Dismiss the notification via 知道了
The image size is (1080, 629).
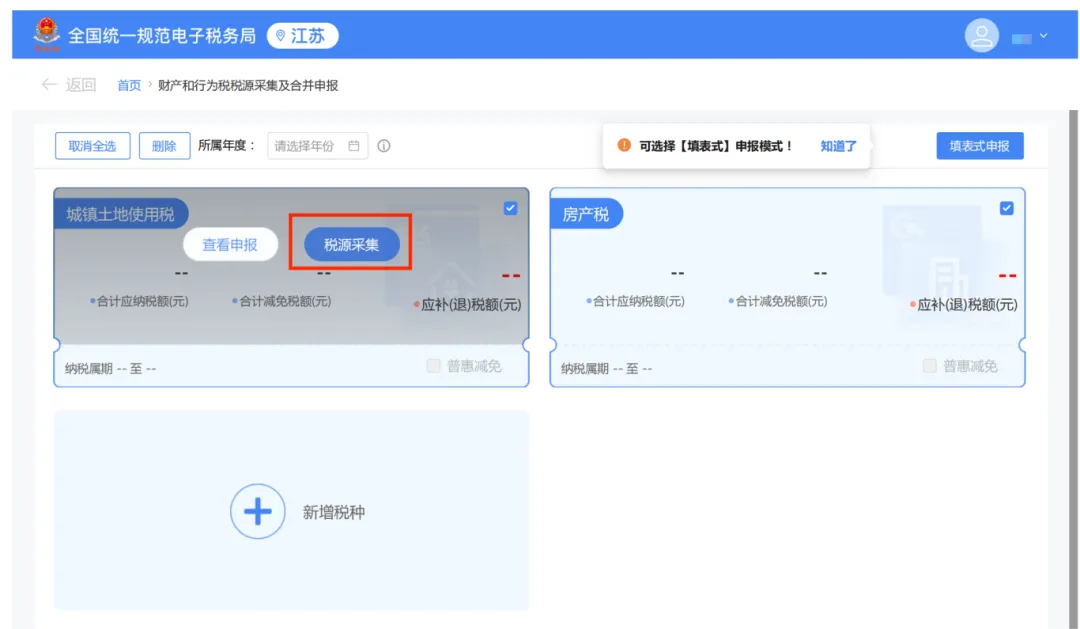[x=838, y=145]
